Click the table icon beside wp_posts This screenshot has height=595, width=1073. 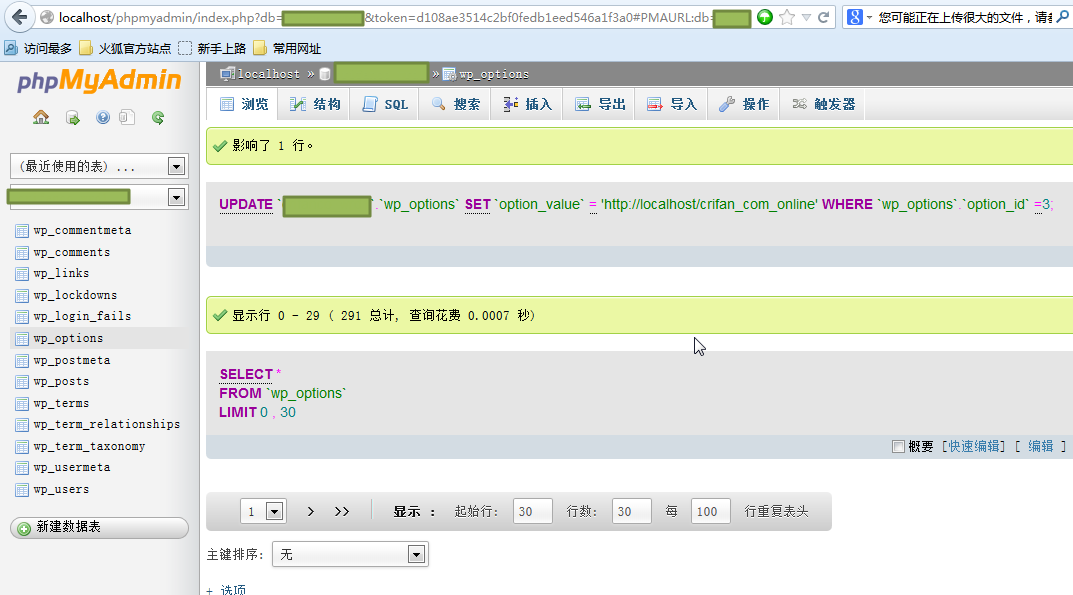[x=22, y=382]
